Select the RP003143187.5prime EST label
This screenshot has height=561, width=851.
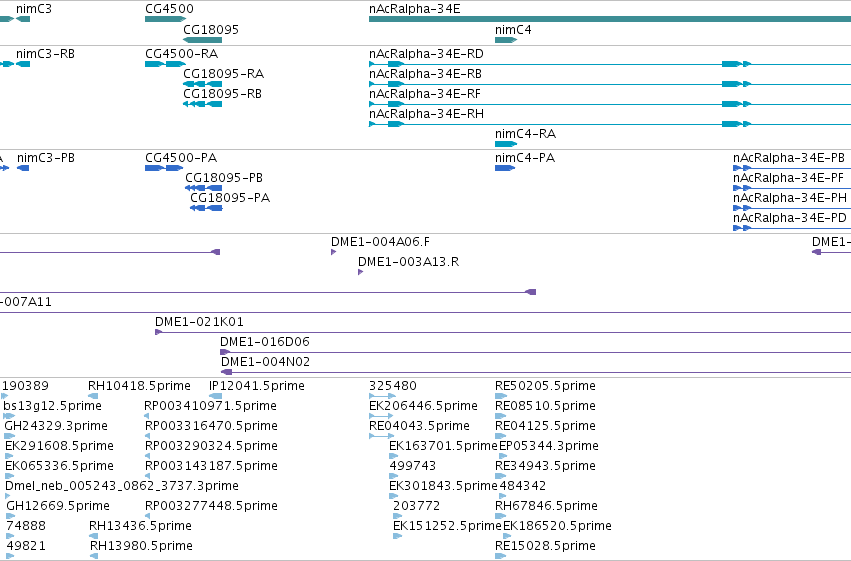point(212,466)
